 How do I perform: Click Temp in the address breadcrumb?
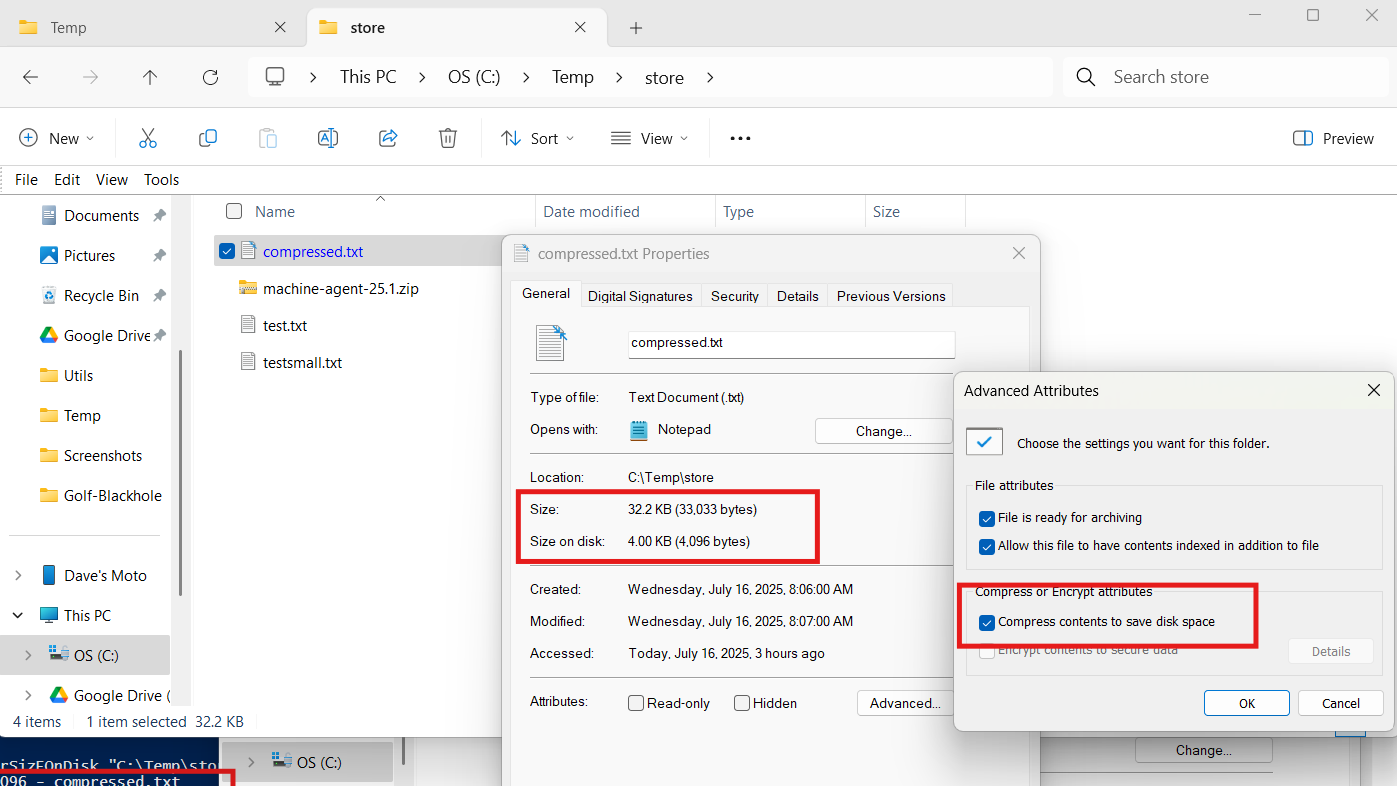point(573,77)
